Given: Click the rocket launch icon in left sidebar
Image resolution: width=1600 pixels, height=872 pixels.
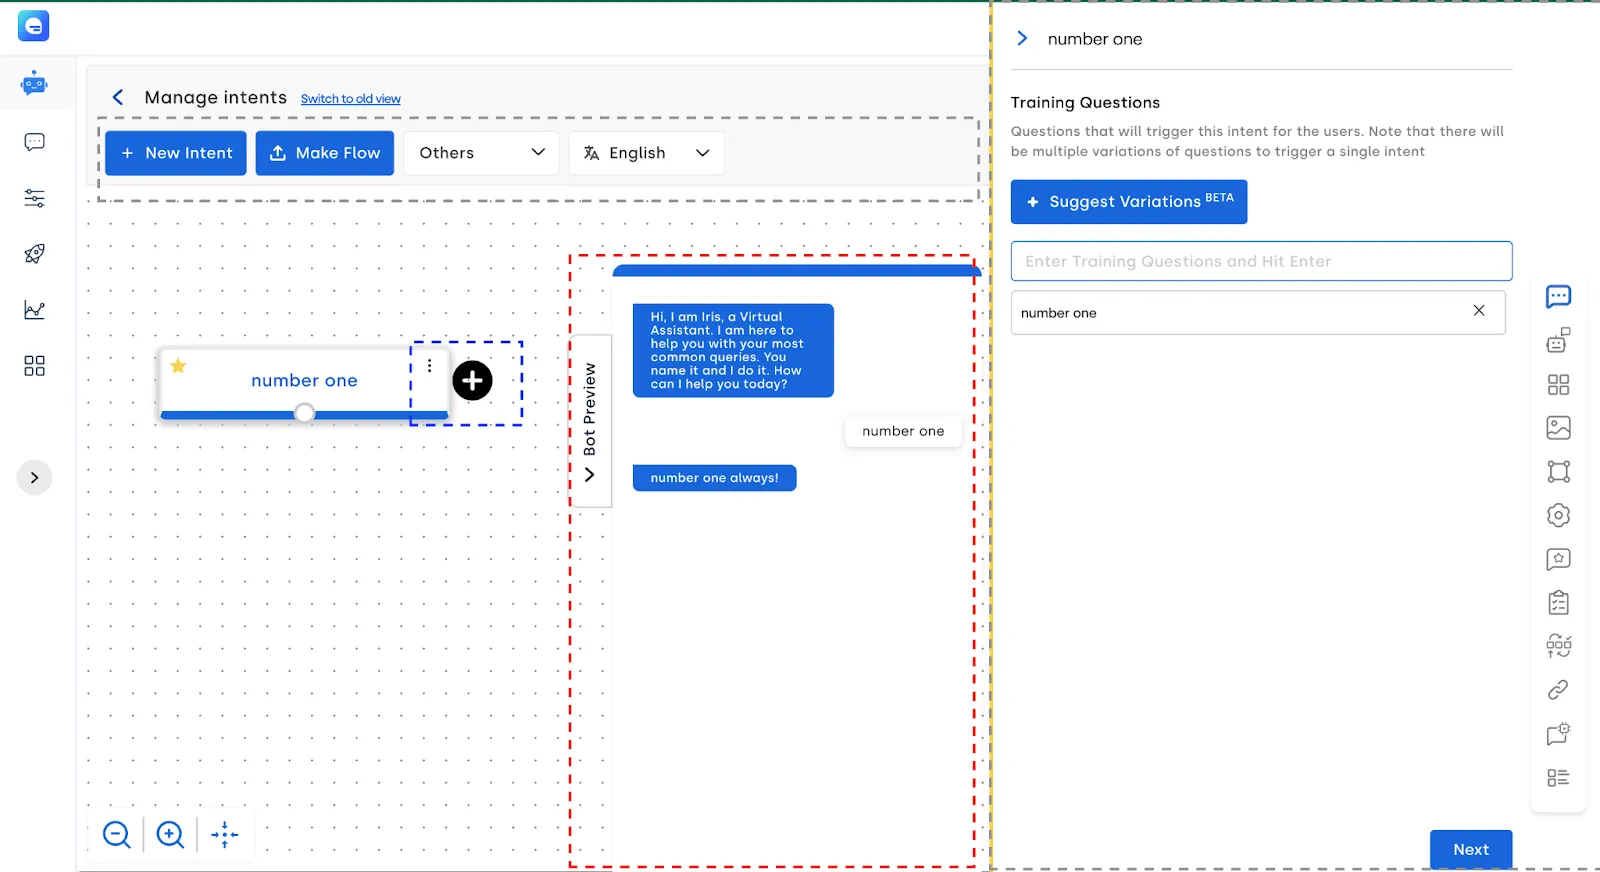Looking at the screenshot, I should point(34,254).
